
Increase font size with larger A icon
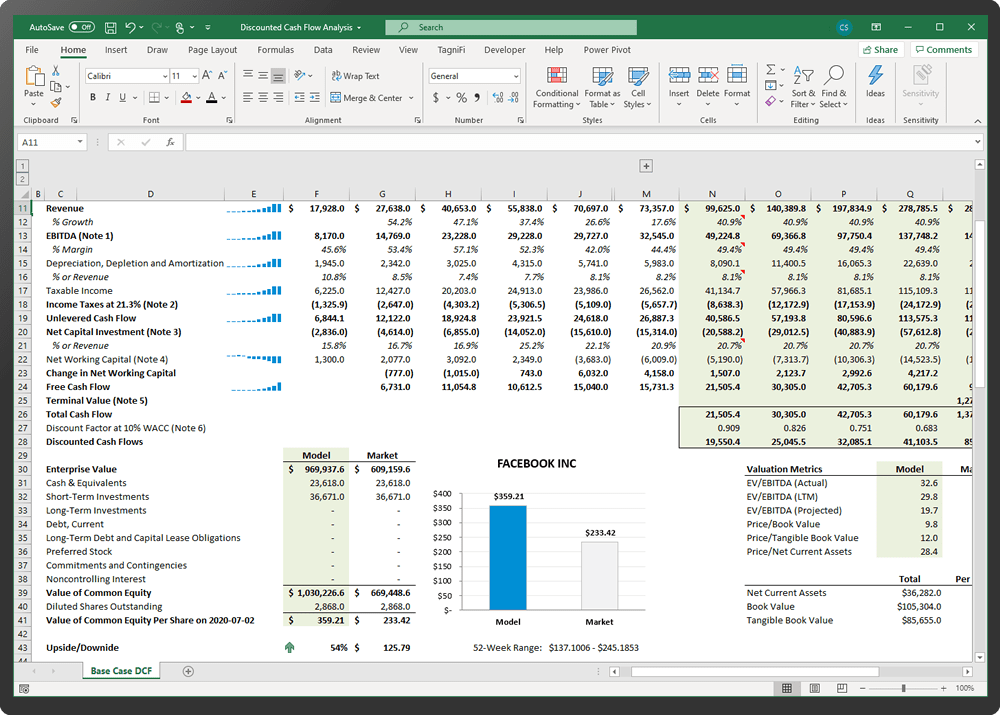(207, 75)
